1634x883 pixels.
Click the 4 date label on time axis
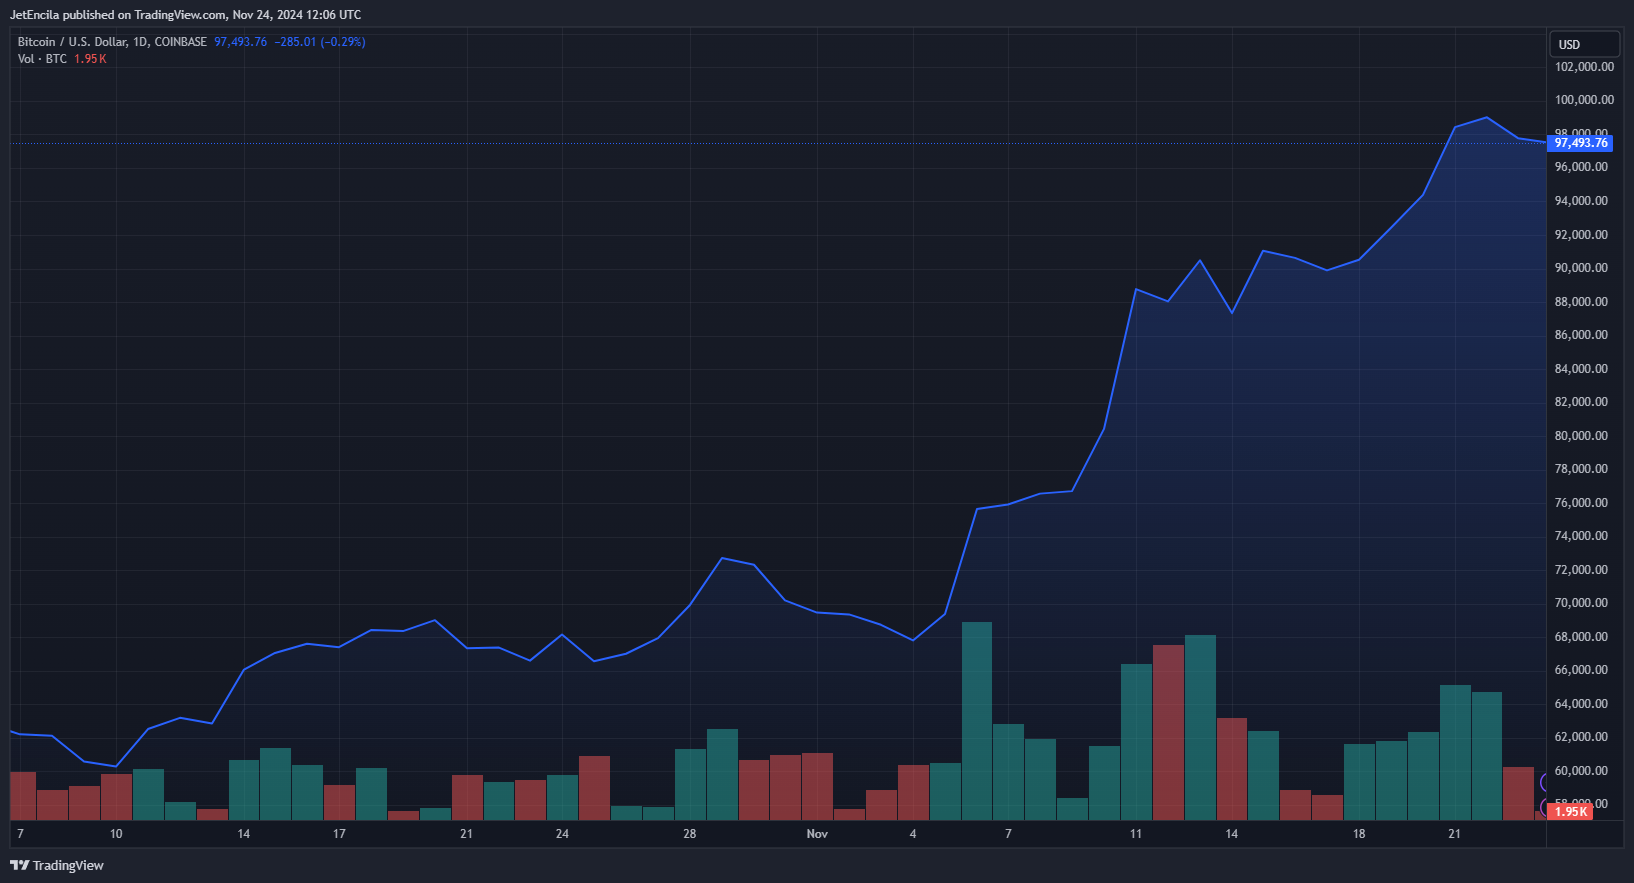(x=913, y=834)
